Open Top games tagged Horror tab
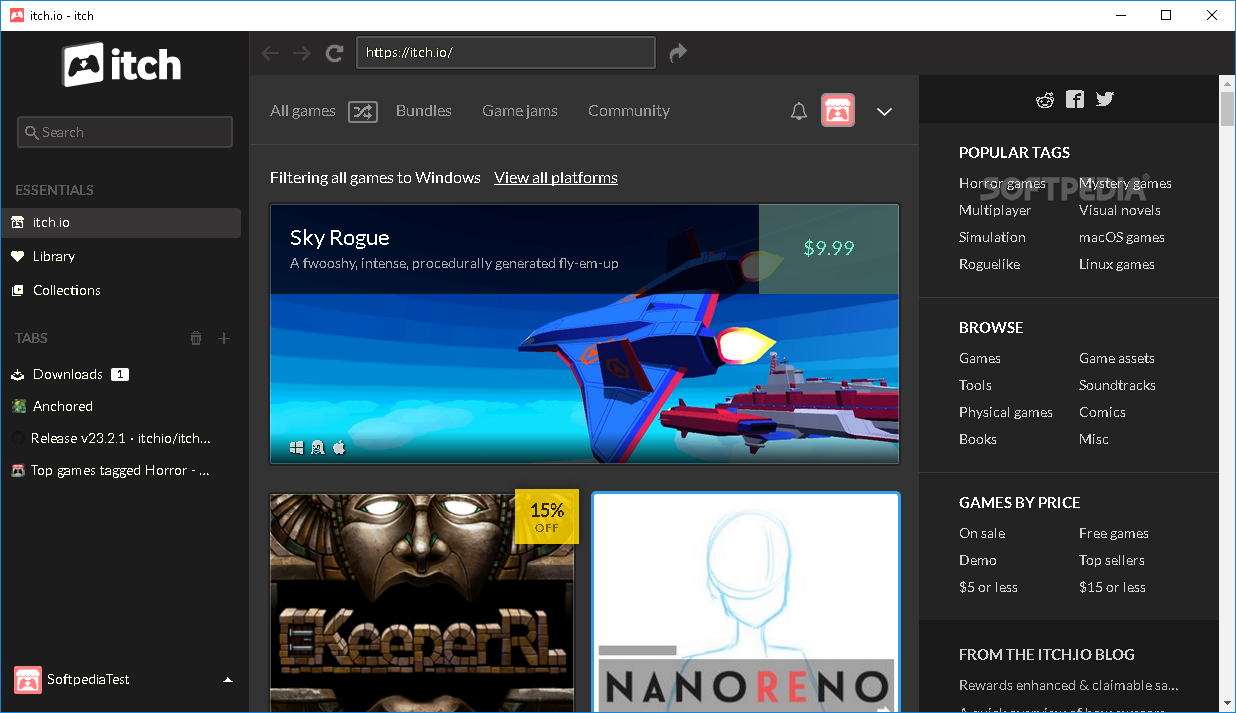 pos(121,470)
